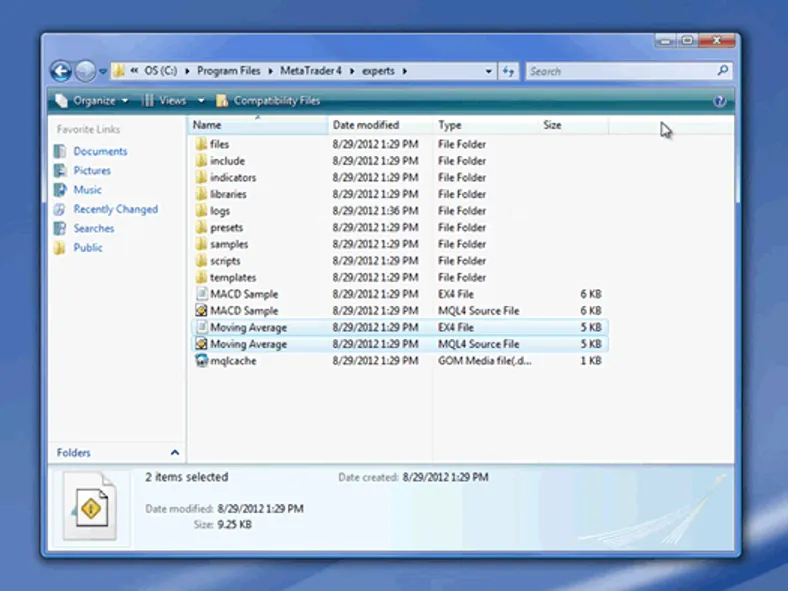
Task: Open the Views dropdown arrow
Action: tap(201, 101)
